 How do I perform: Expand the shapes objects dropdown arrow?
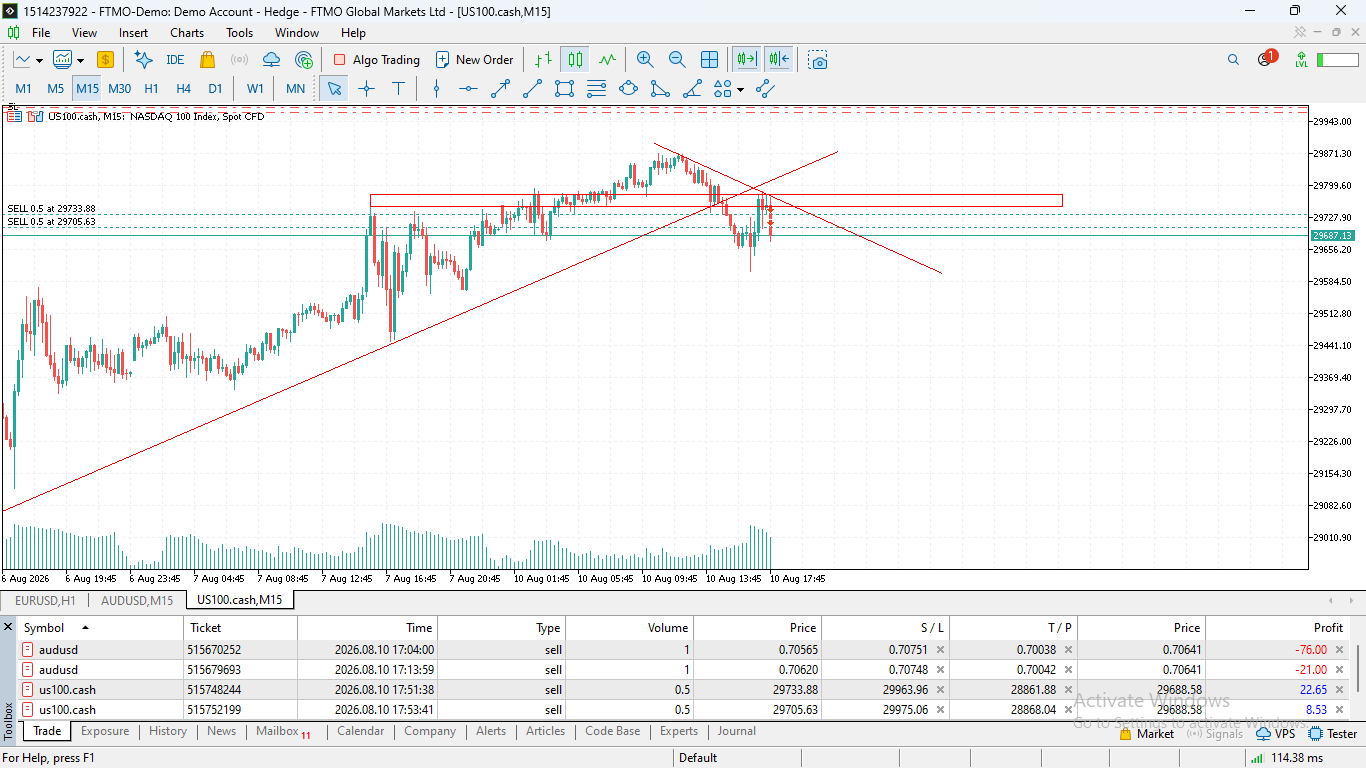[x=740, y=89]
